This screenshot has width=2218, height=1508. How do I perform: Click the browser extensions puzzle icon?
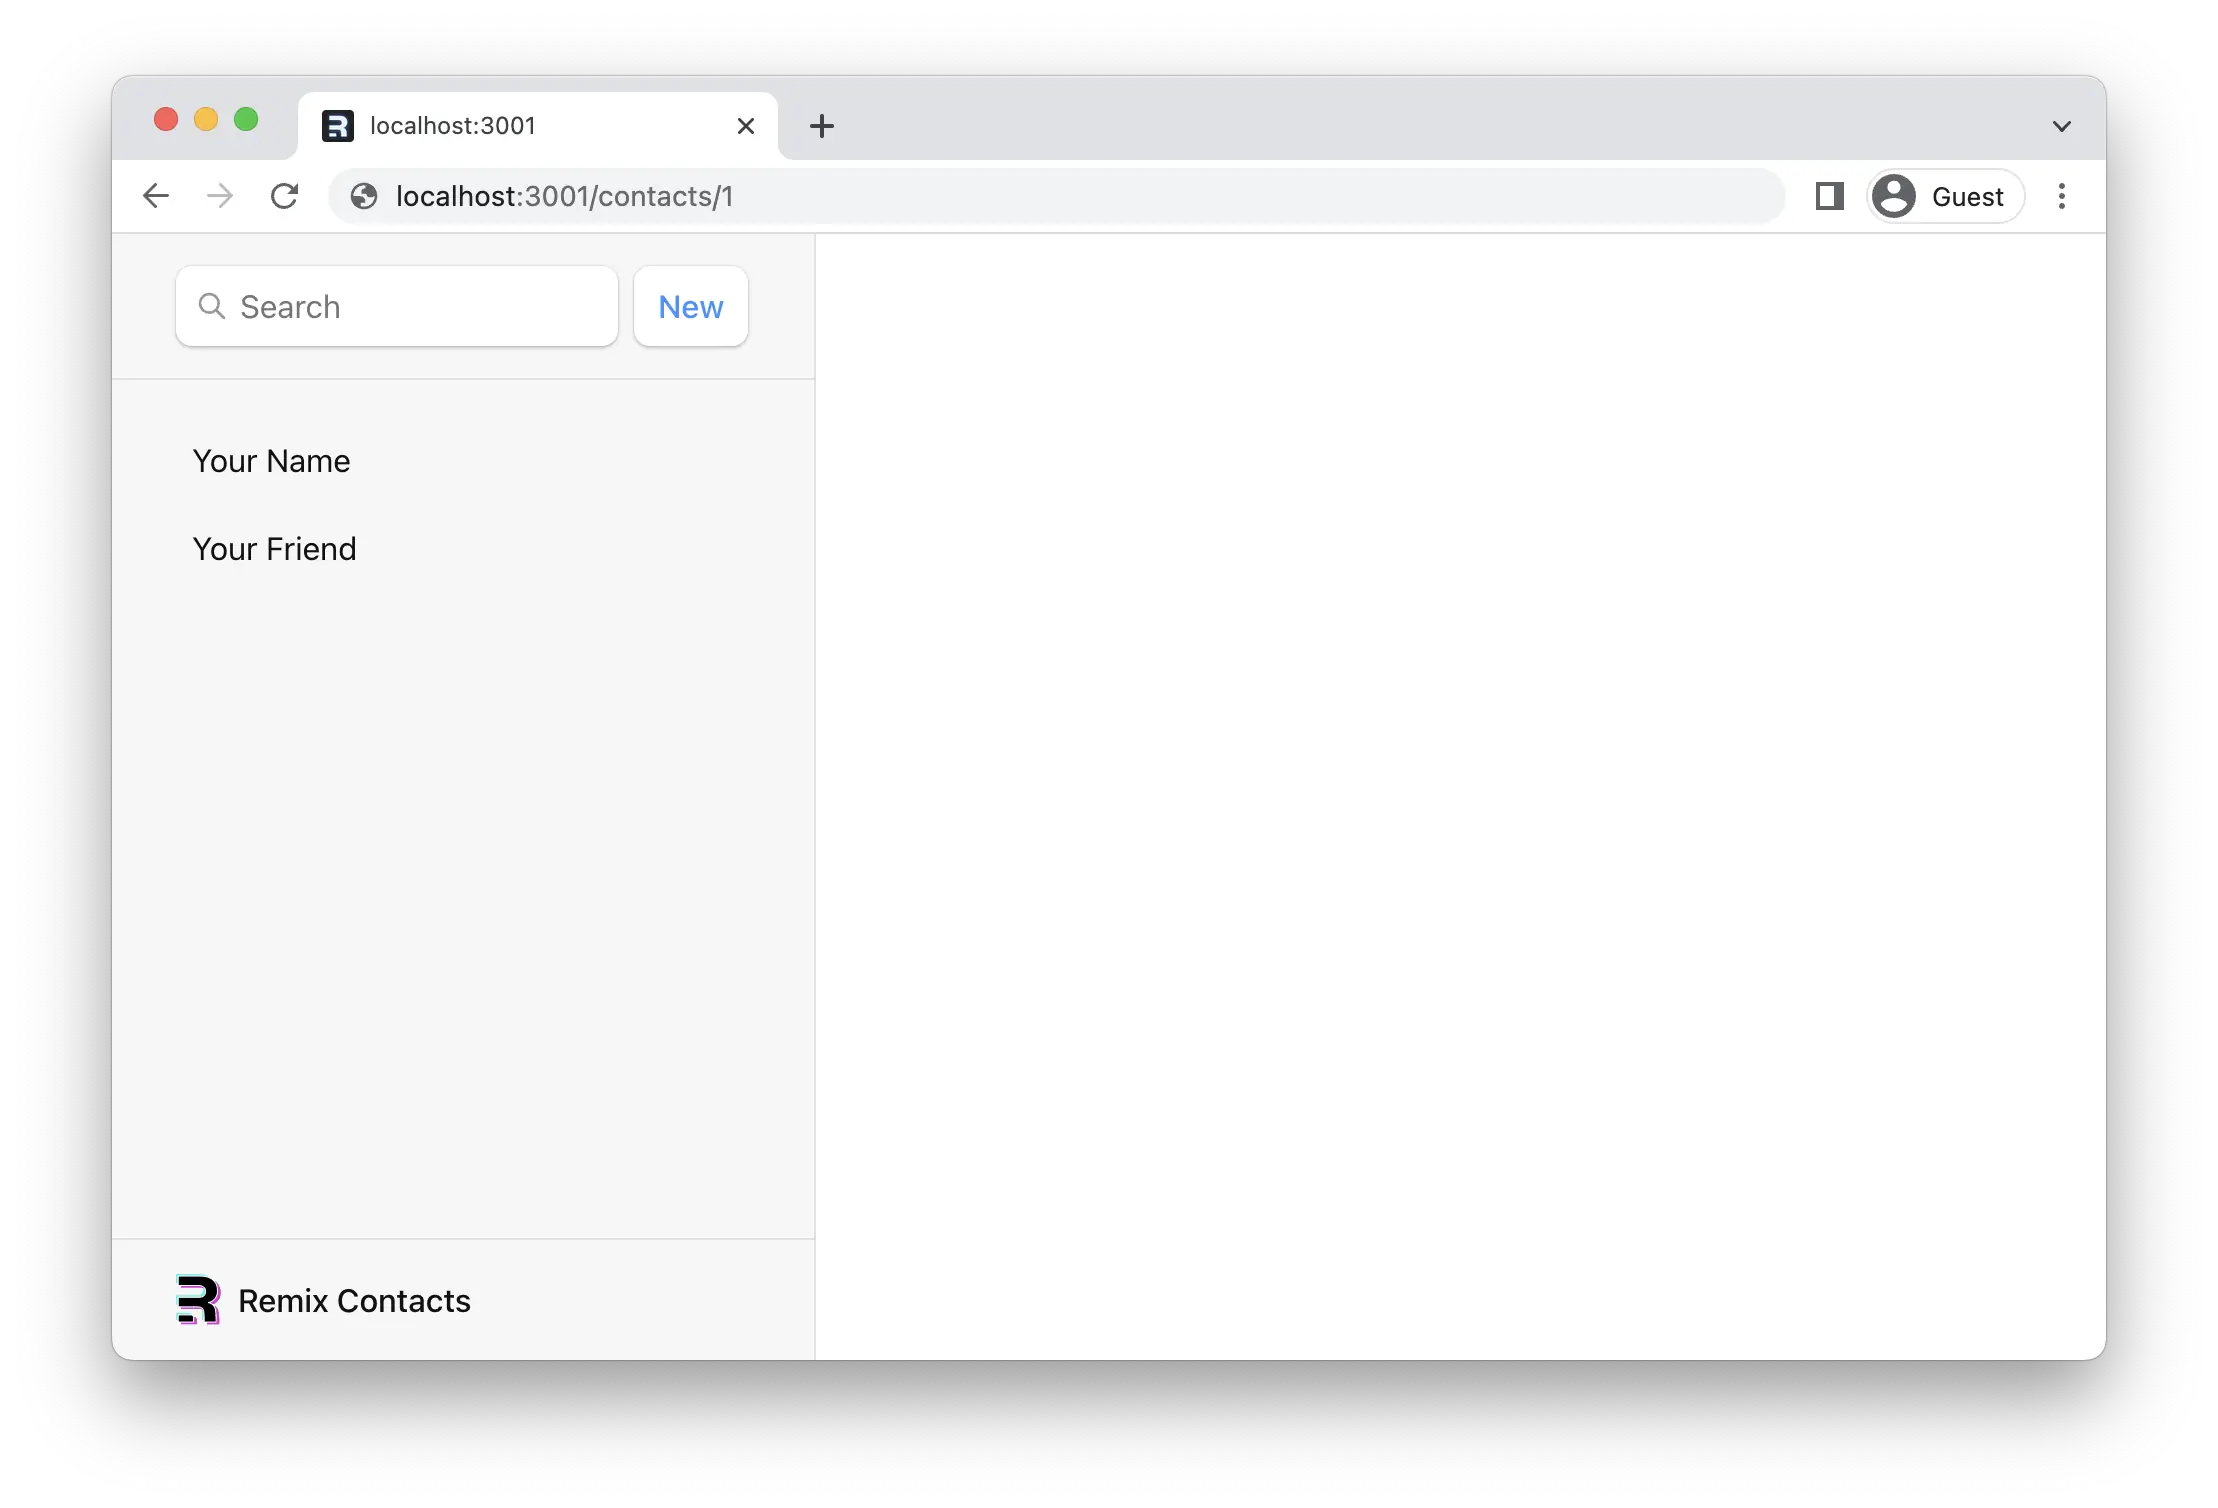click(x=1829, y=195)
